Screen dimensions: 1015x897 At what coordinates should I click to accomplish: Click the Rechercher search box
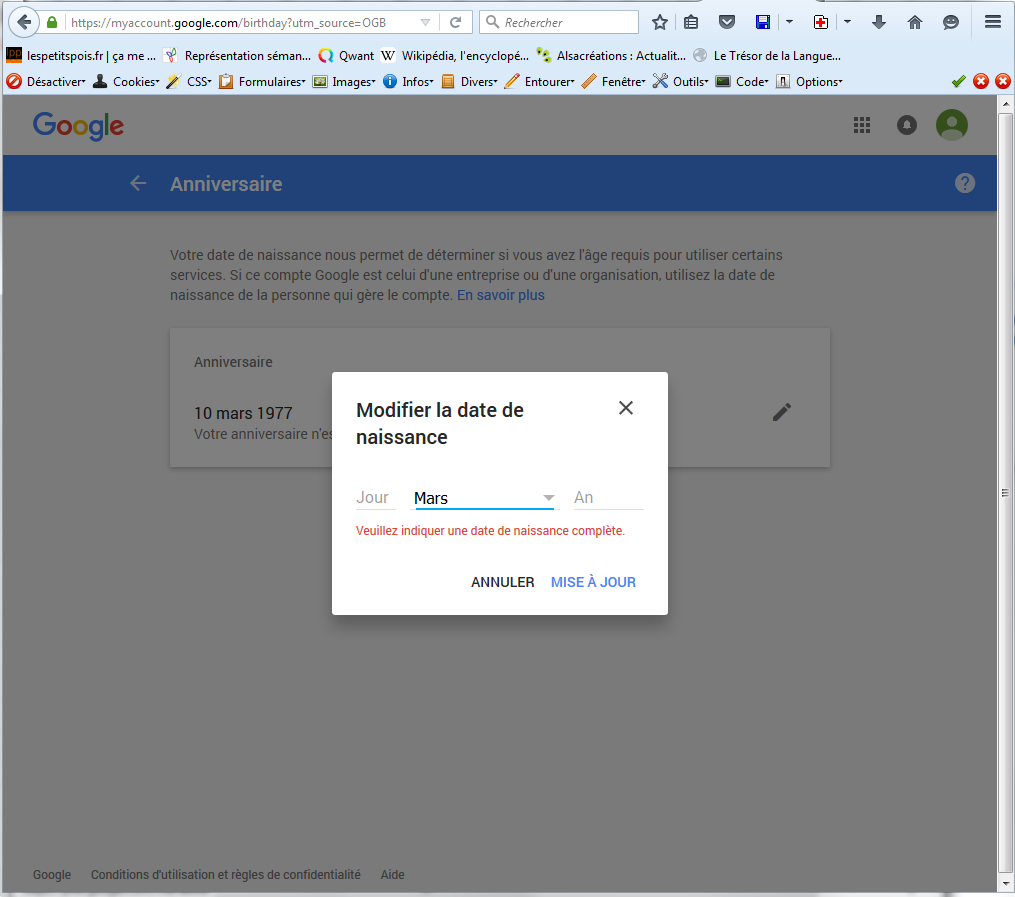coord(559,23)
